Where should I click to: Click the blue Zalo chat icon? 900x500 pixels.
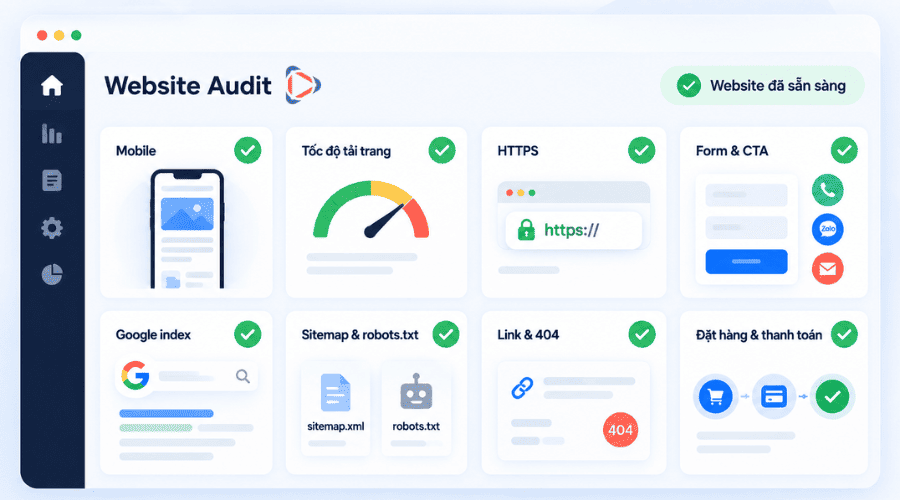(x=827, y=229)
